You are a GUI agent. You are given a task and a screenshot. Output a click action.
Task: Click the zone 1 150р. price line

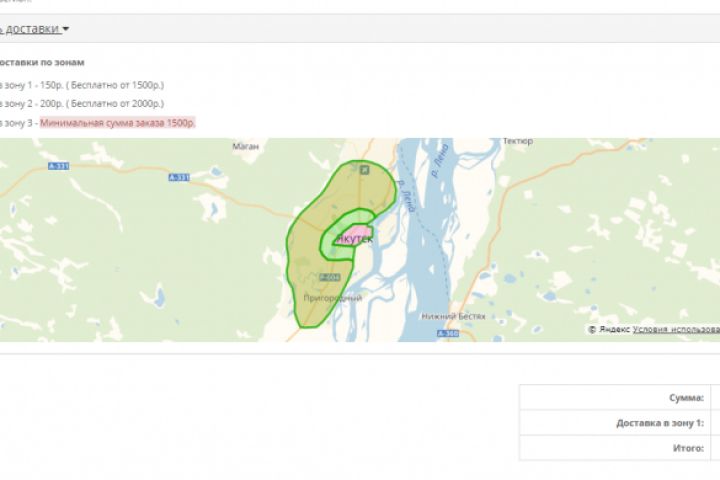[82, 85]
